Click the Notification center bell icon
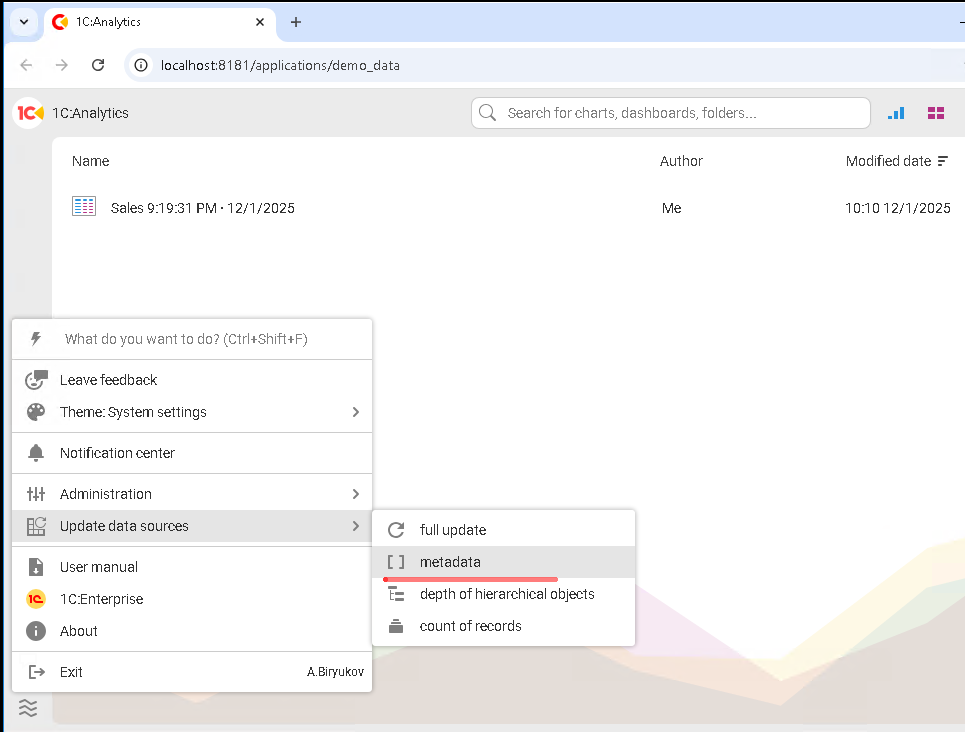 click(x=36, y=453)
